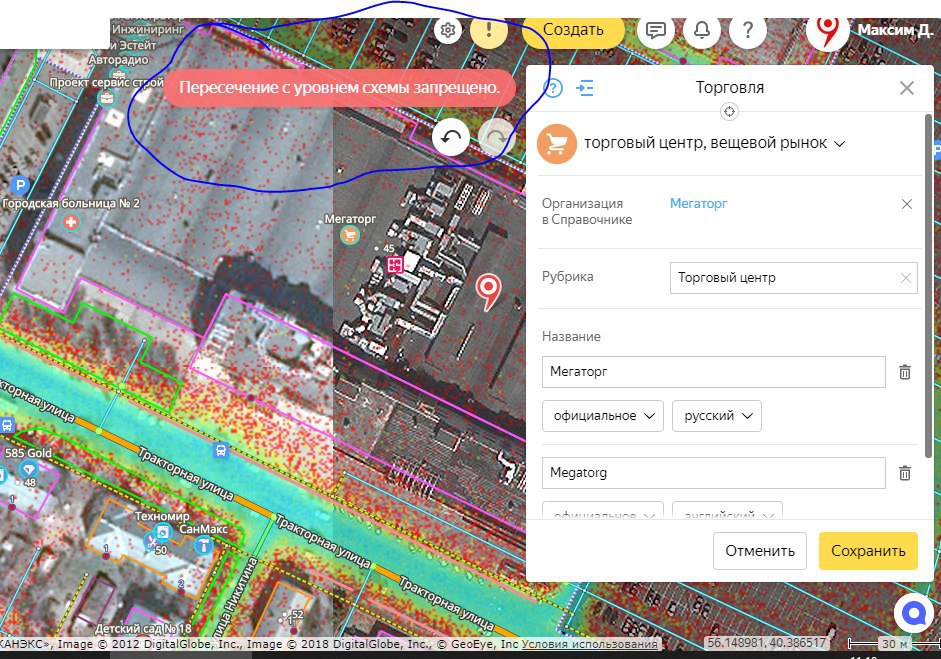The image size is (941, 659).
Task: Click the red location pin on map
Action: pos(489,291)
